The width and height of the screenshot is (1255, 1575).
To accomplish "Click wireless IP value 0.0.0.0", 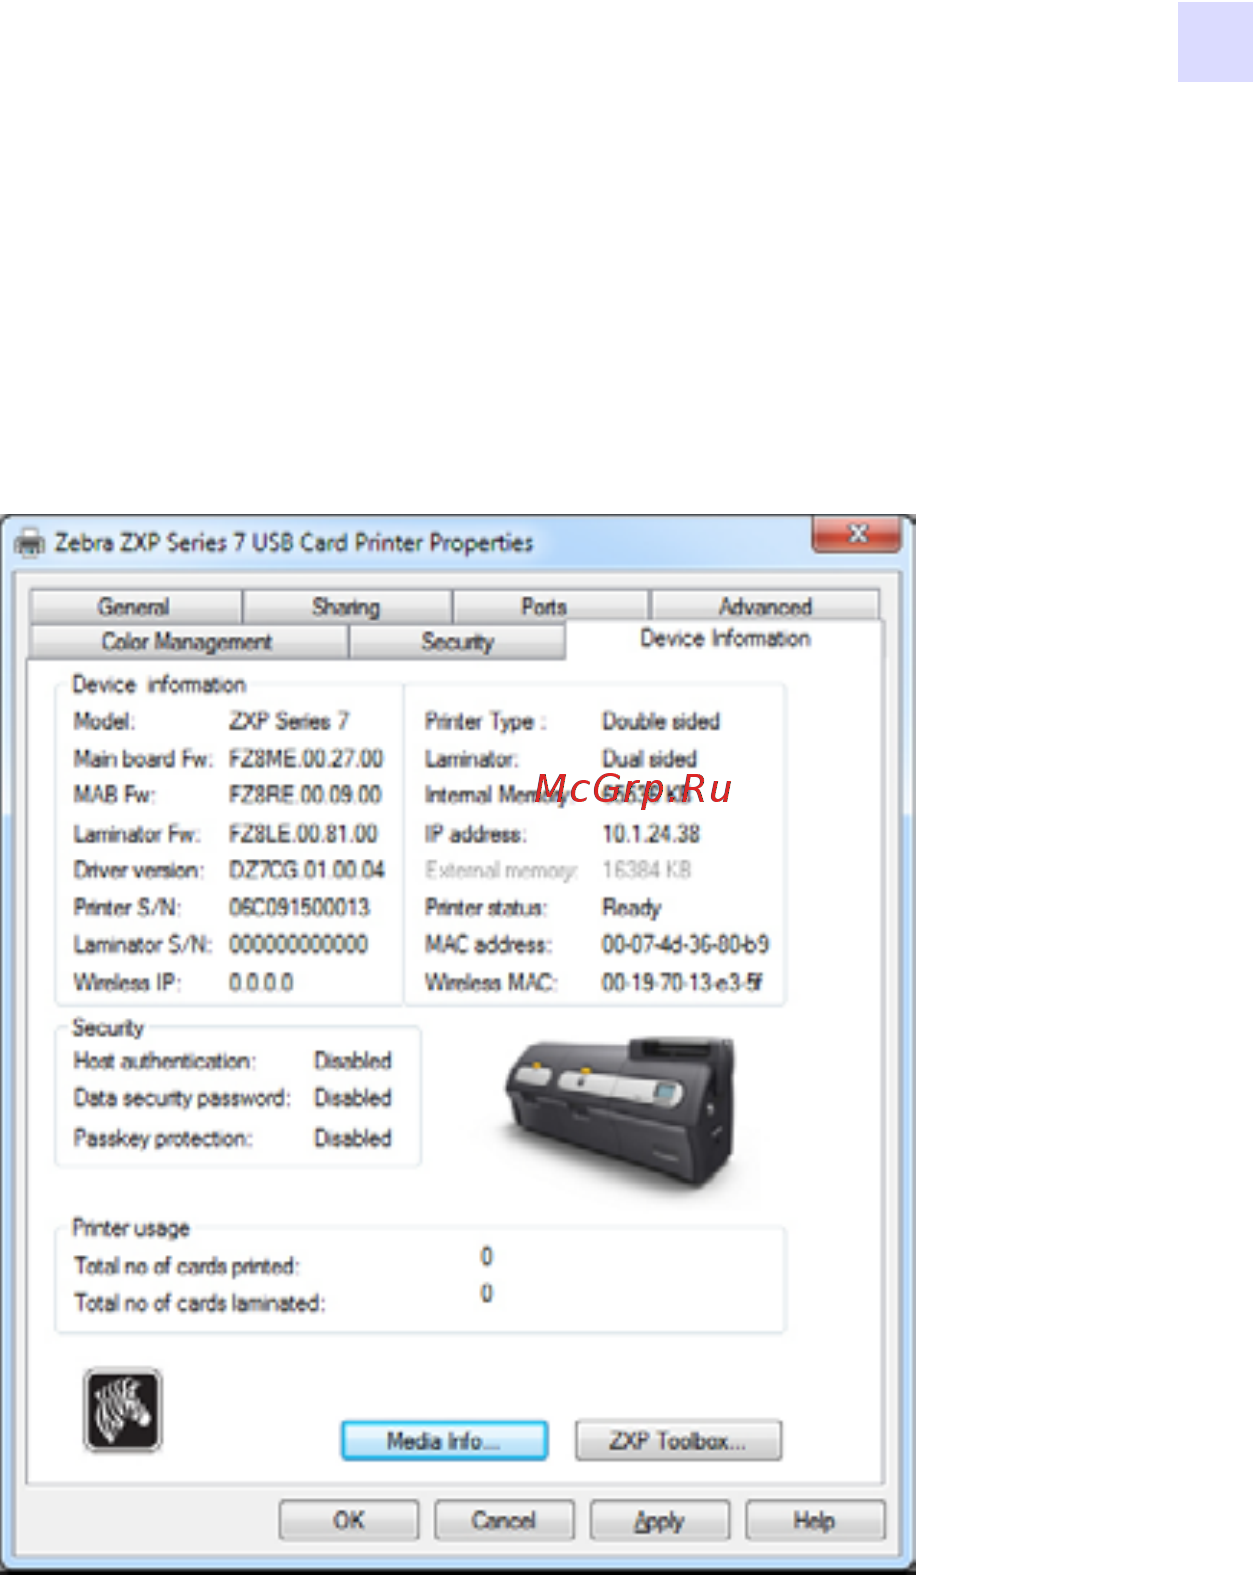I will pos(261,982).
